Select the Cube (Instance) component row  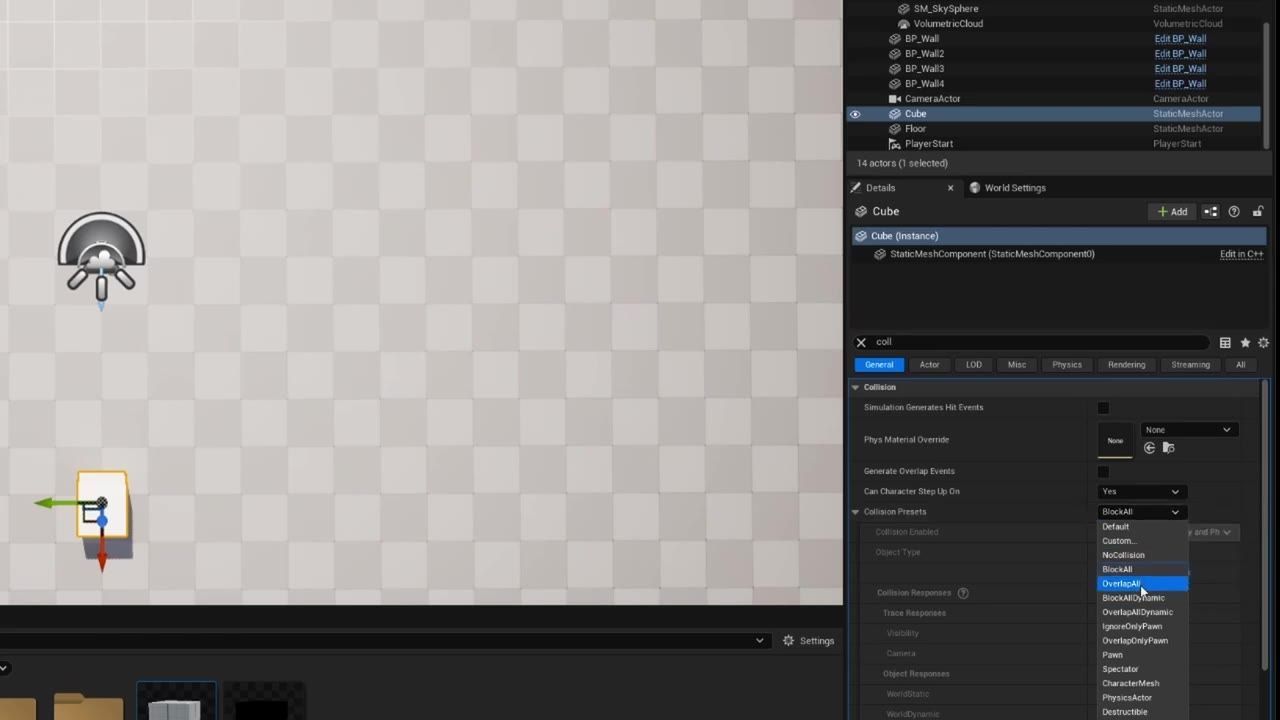1058,236
